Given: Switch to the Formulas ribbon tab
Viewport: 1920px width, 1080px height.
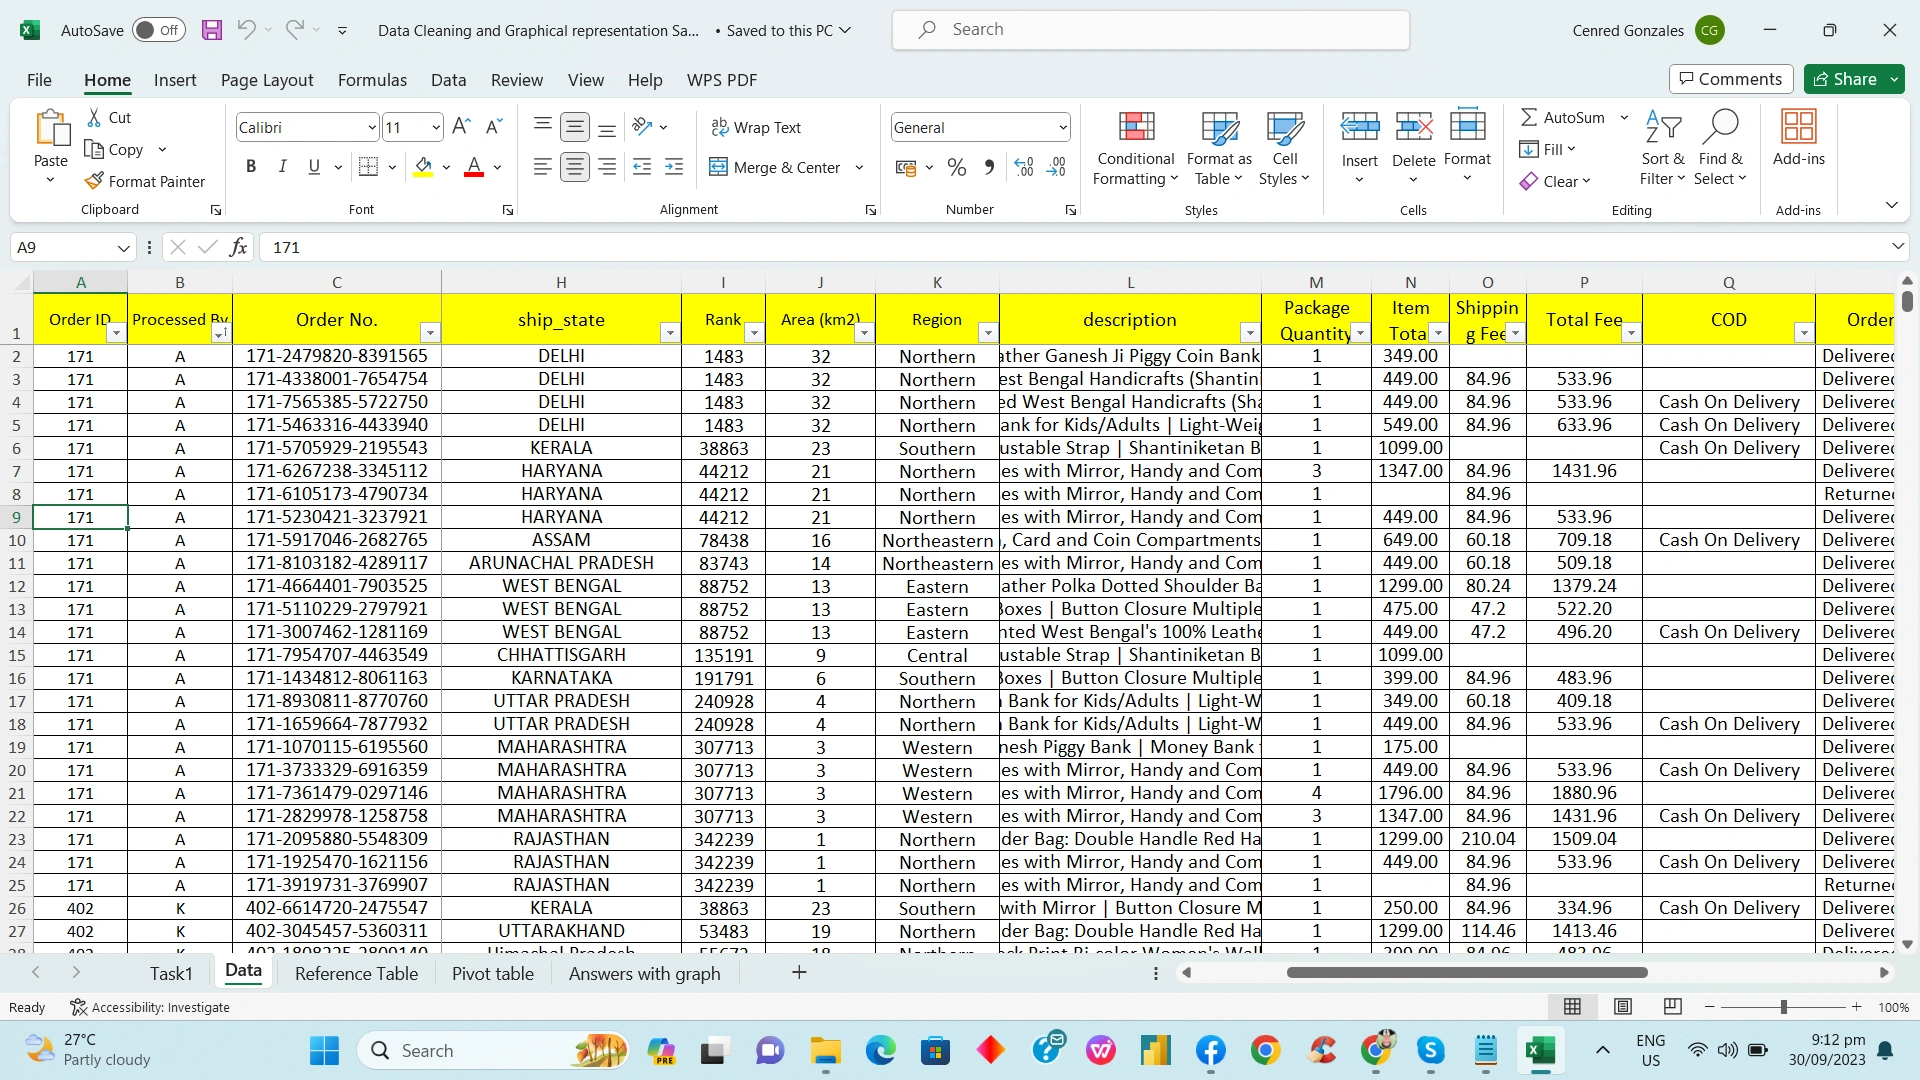Looking at the screenshot, I should [372, 80].
